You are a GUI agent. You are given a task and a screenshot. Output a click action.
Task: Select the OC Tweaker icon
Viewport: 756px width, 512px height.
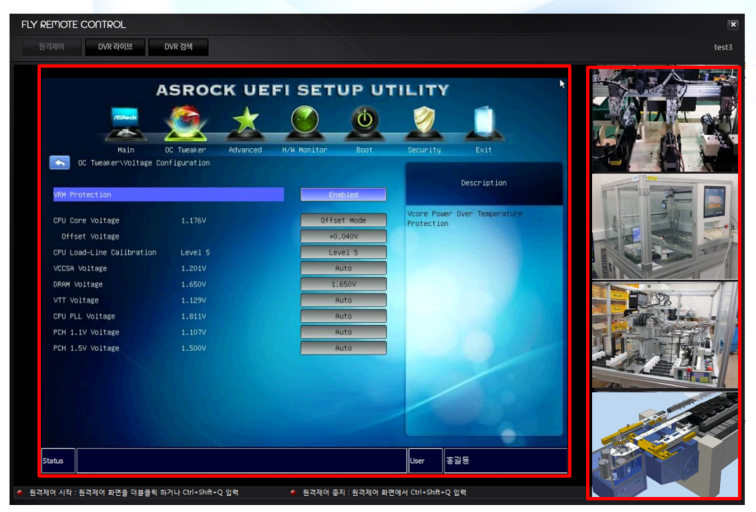tap(185, 123)
